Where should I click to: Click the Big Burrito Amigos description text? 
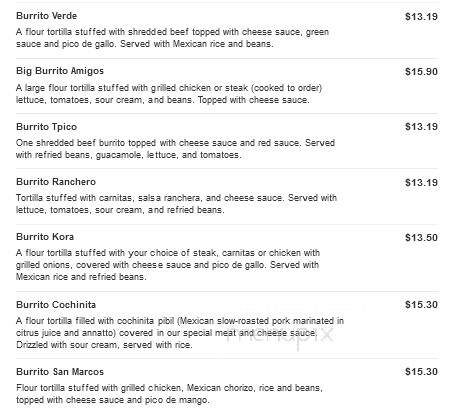(169, 94)
